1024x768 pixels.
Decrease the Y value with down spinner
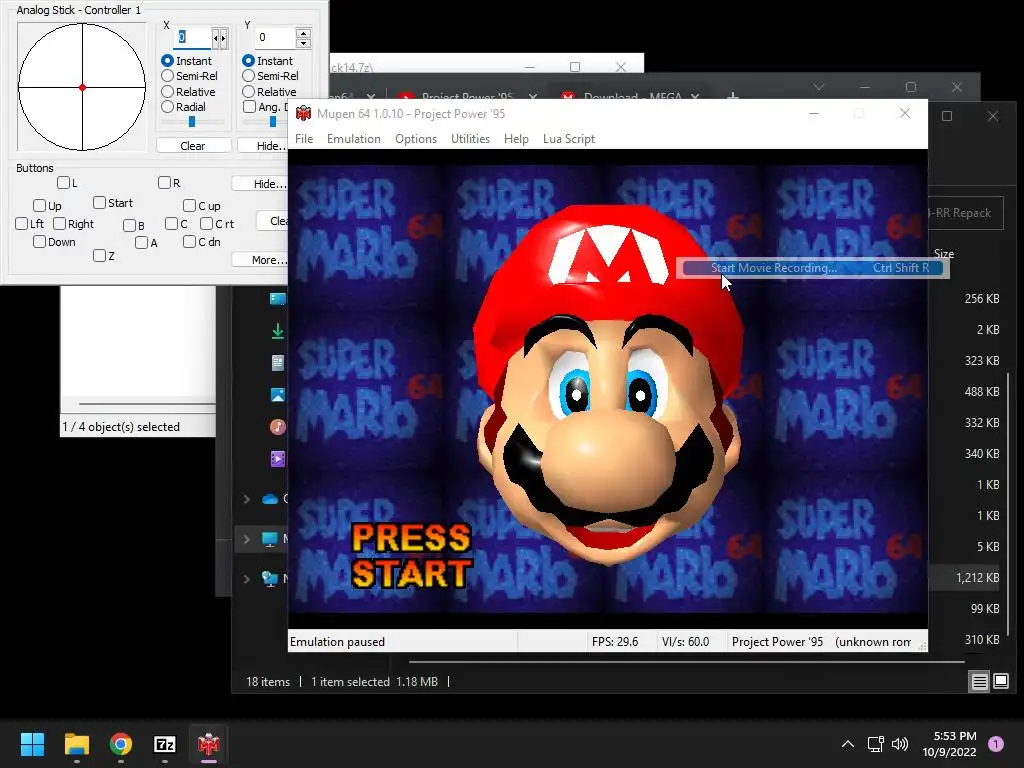303,43
